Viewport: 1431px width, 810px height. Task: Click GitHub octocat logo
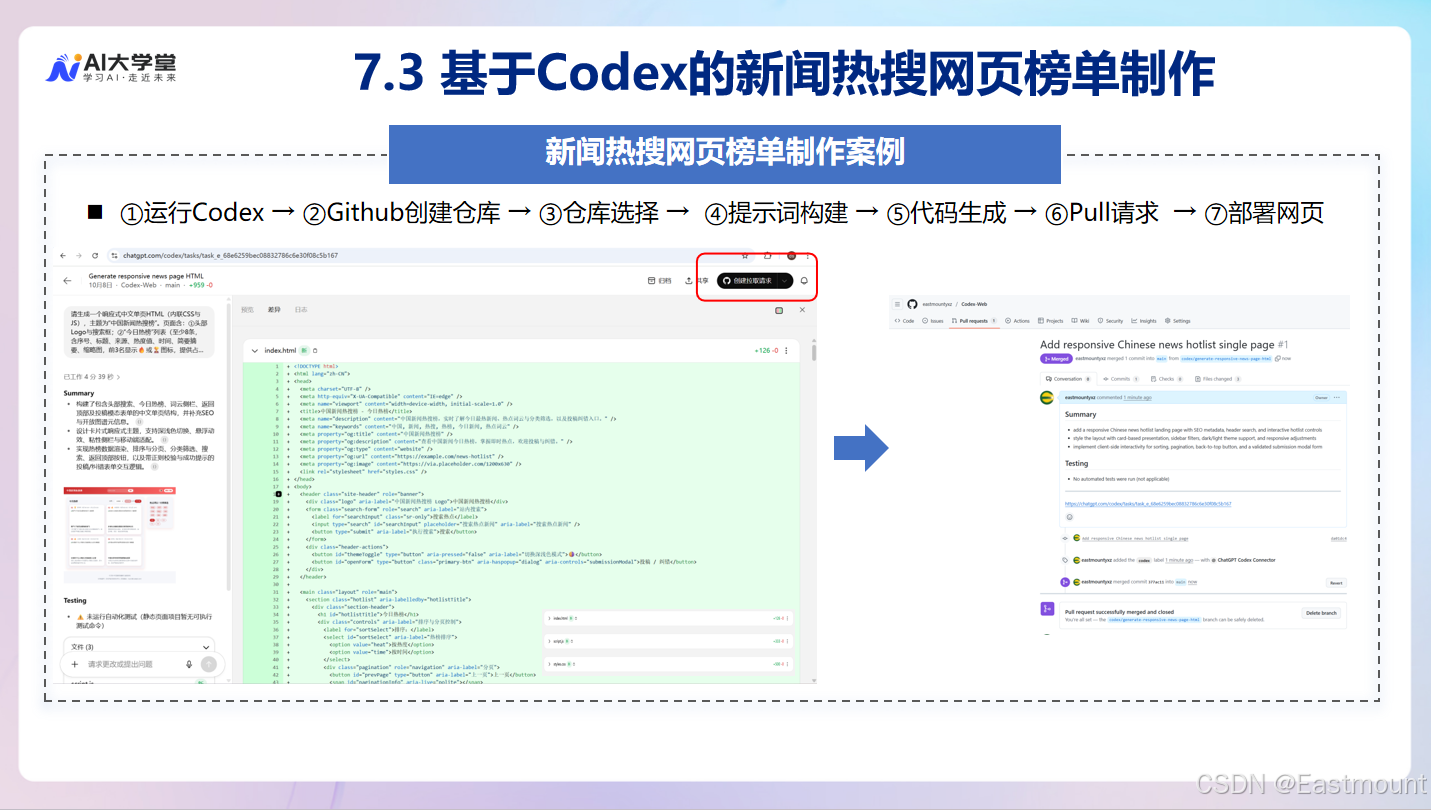(x=912, y=304)
